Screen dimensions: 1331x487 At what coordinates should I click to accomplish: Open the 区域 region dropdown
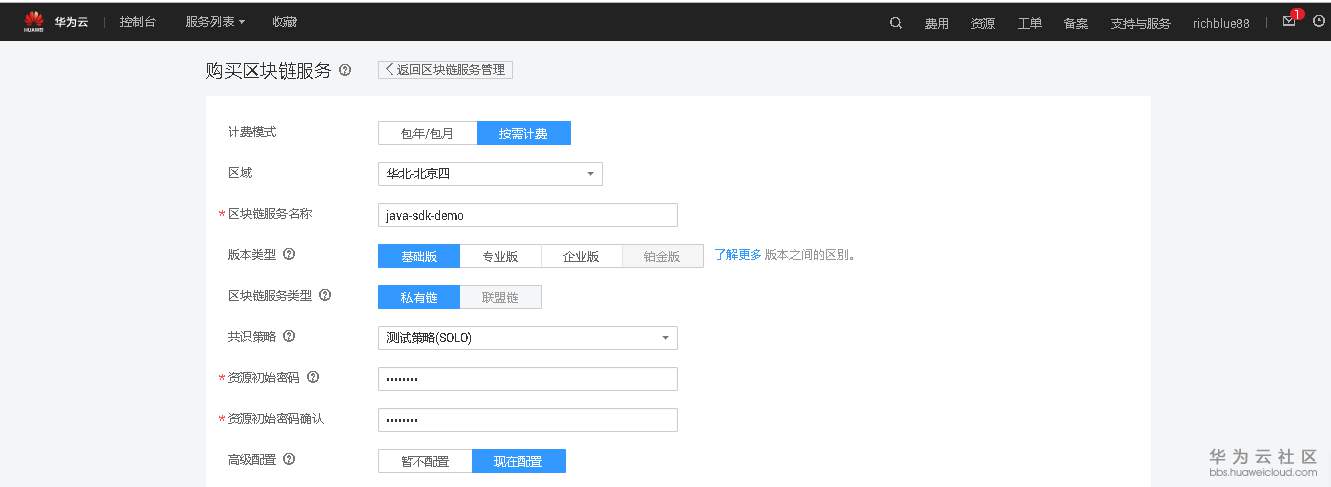click(490, 174)
